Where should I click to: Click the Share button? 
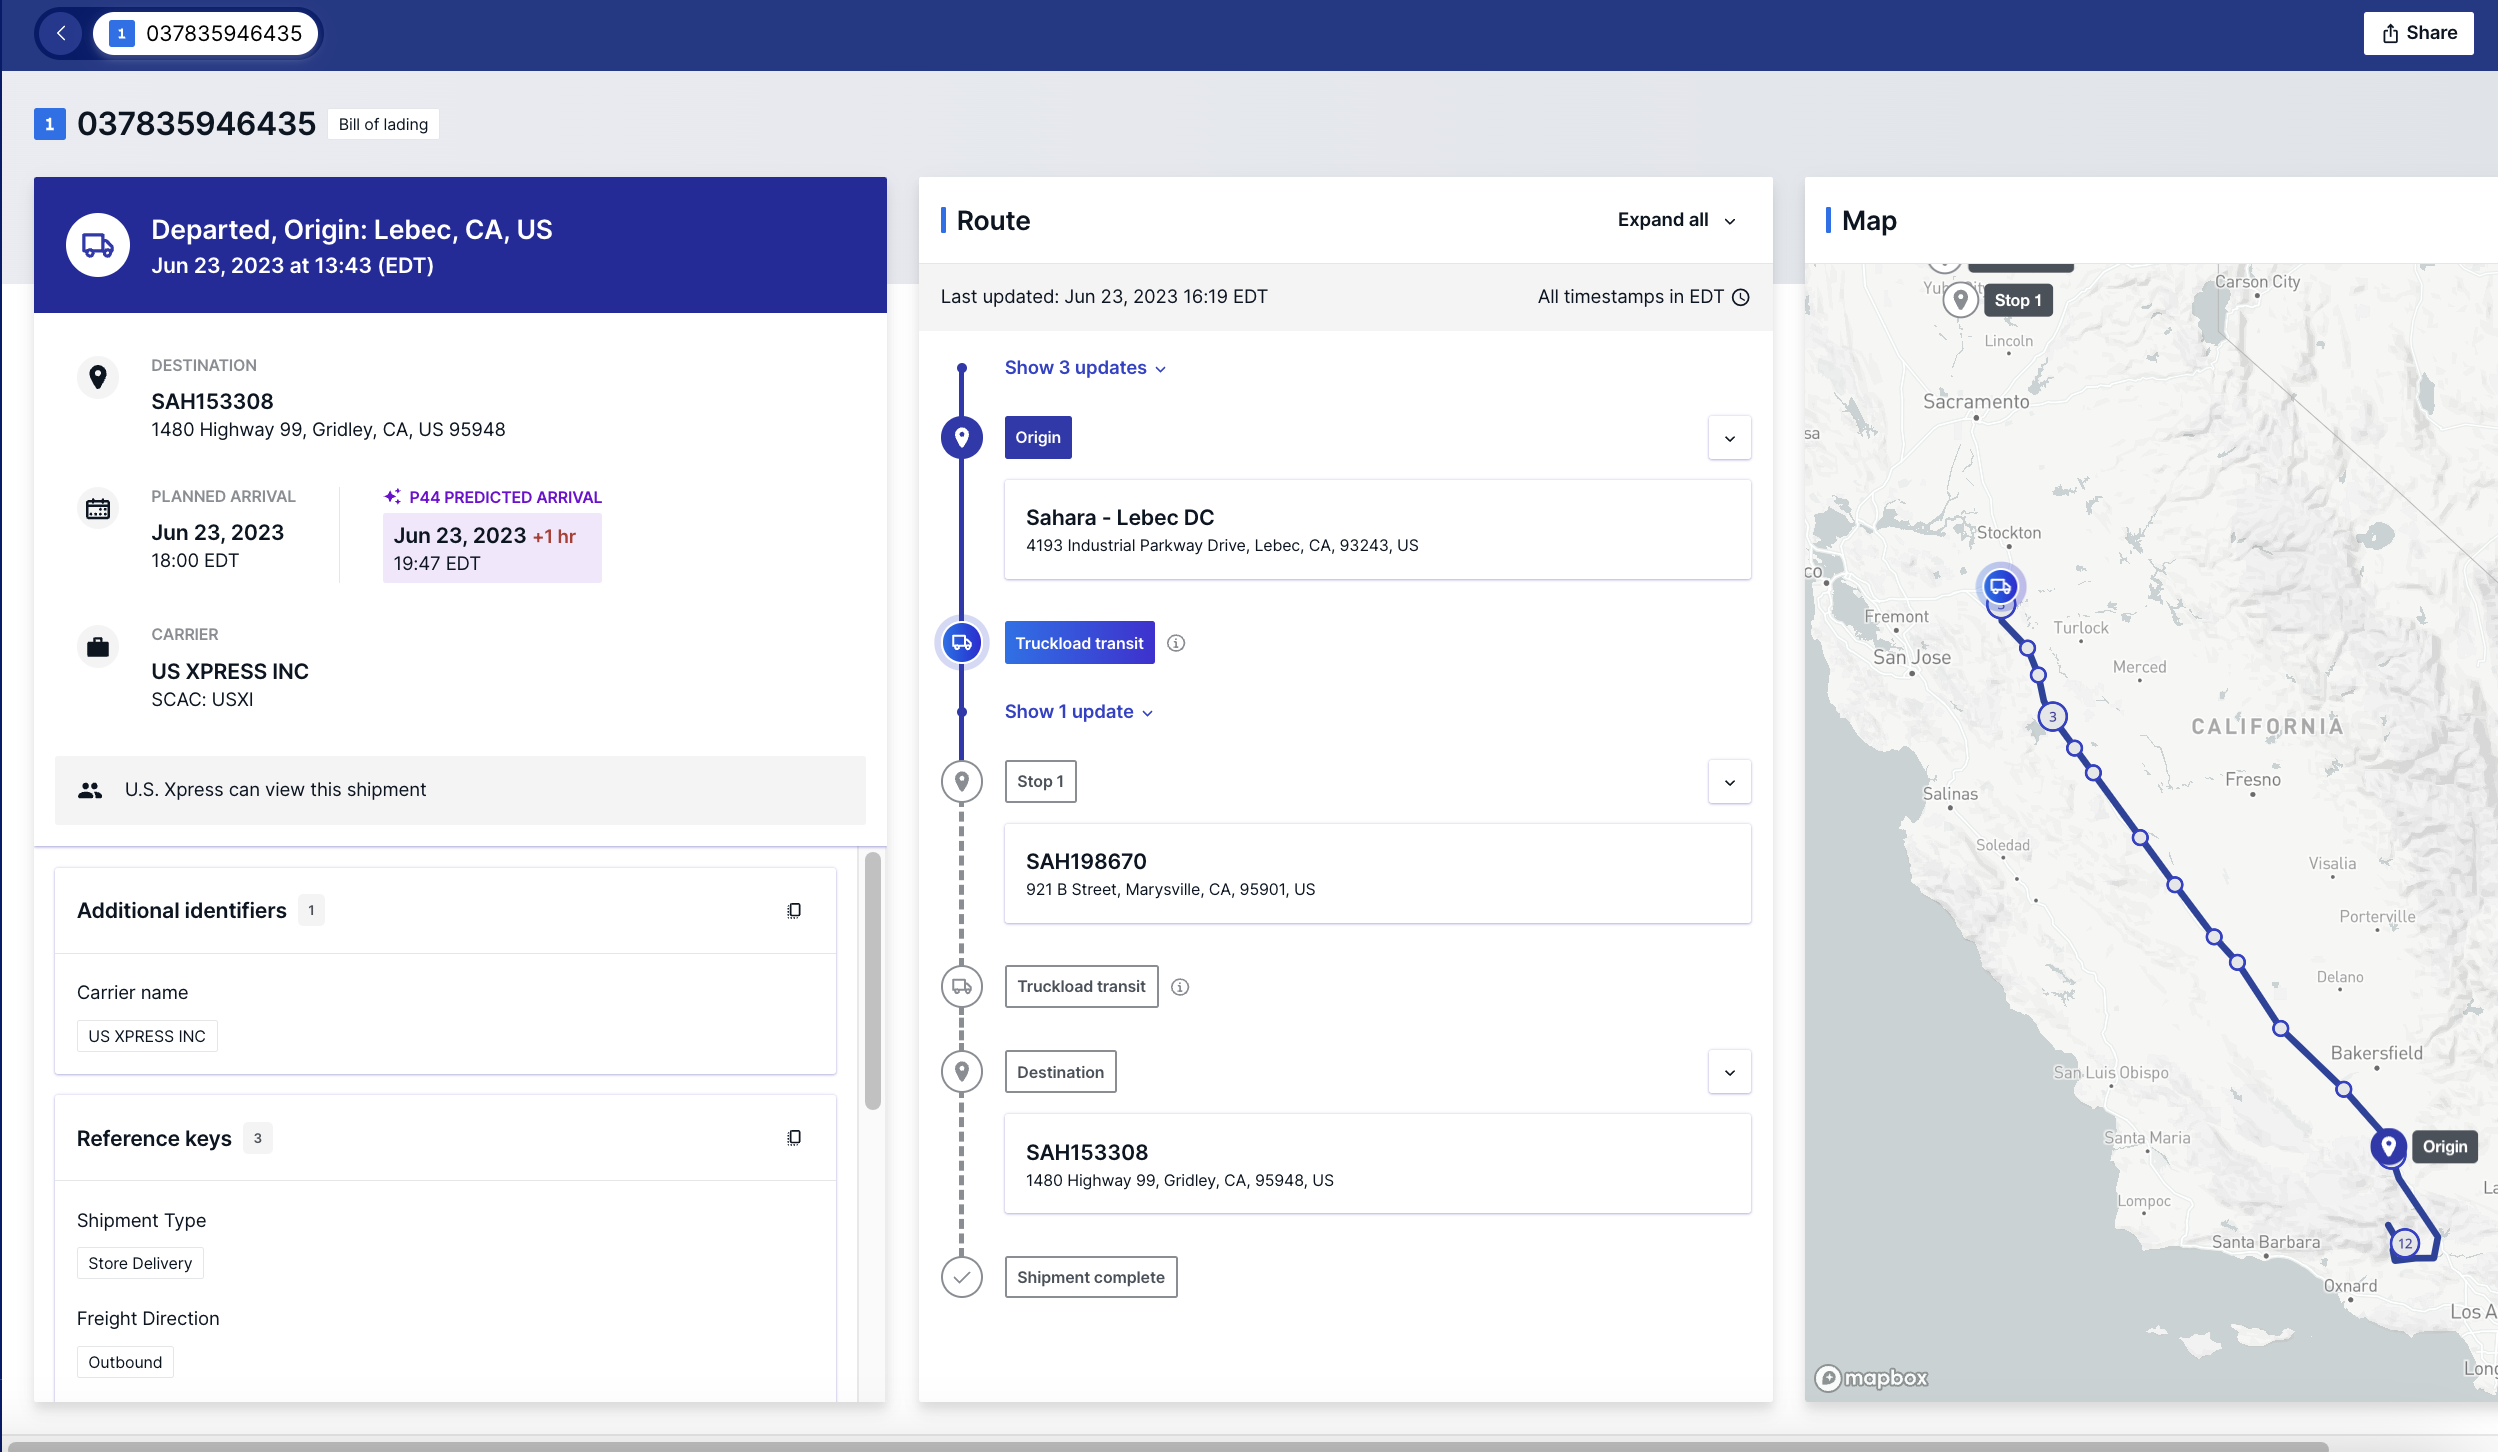tap(2418, 33)
